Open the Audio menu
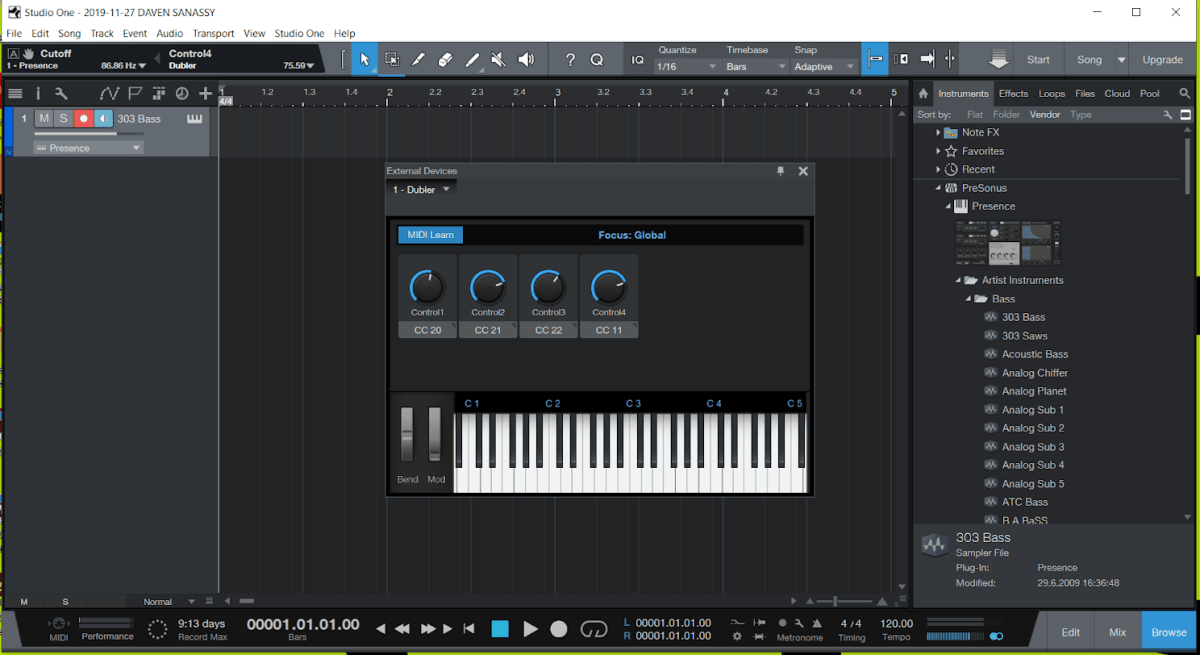 [169, 33]
